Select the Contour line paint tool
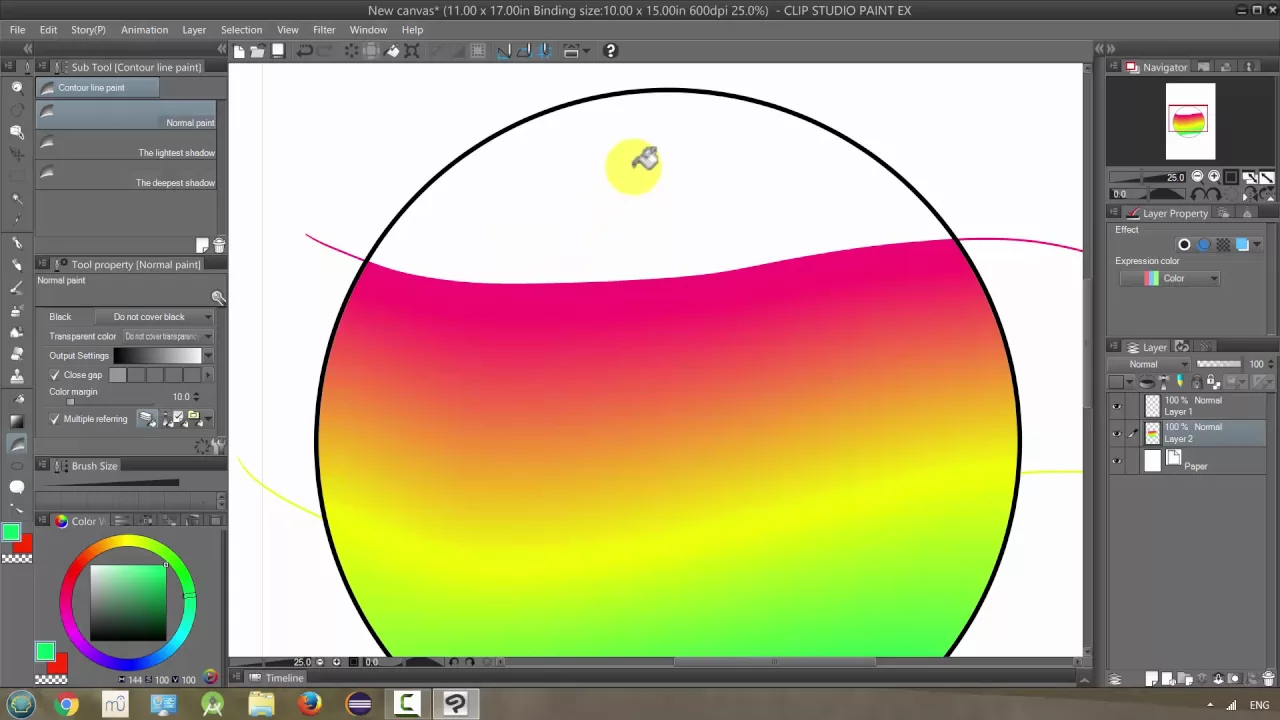The image size is (1280, 720). pos(17,444)
